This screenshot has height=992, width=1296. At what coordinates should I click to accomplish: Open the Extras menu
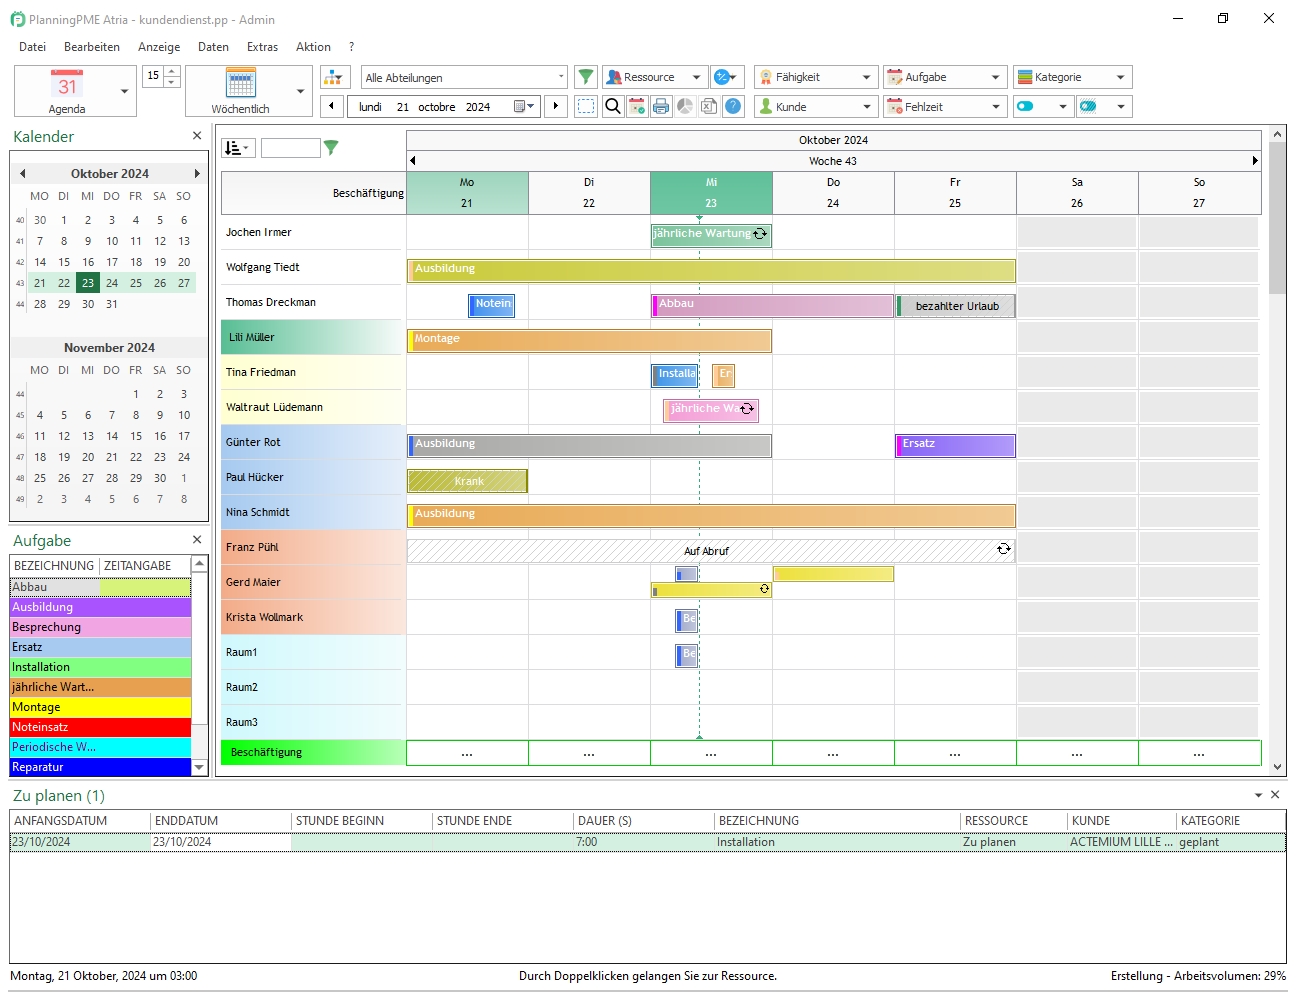coord(262,47)
